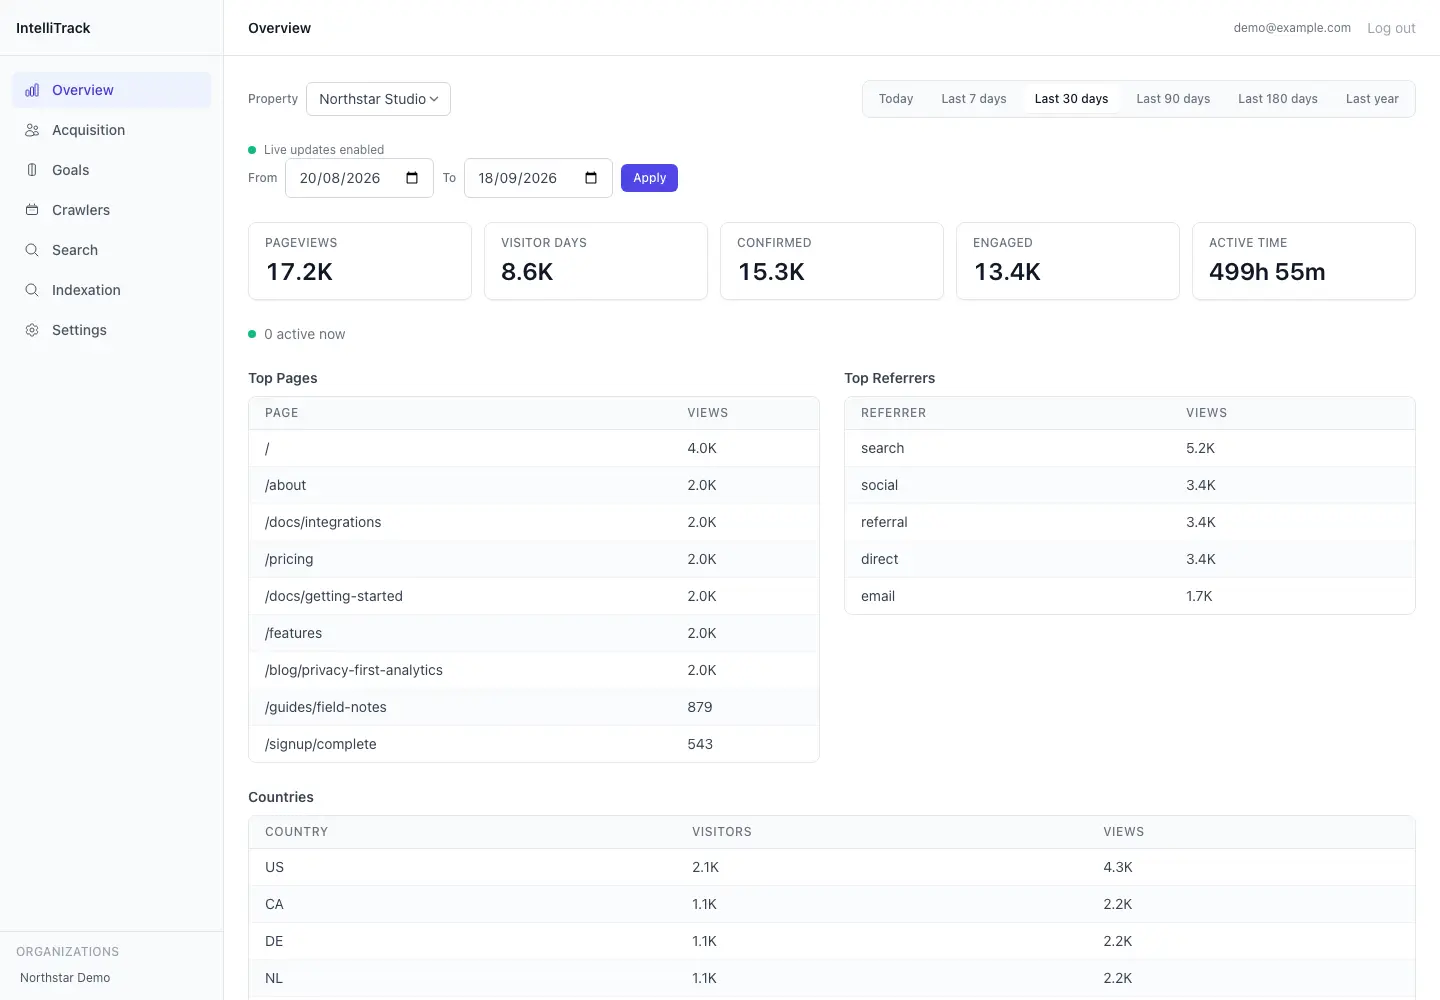
Task: Open the Crawlers page from sidebar
Action: point(112,210)
